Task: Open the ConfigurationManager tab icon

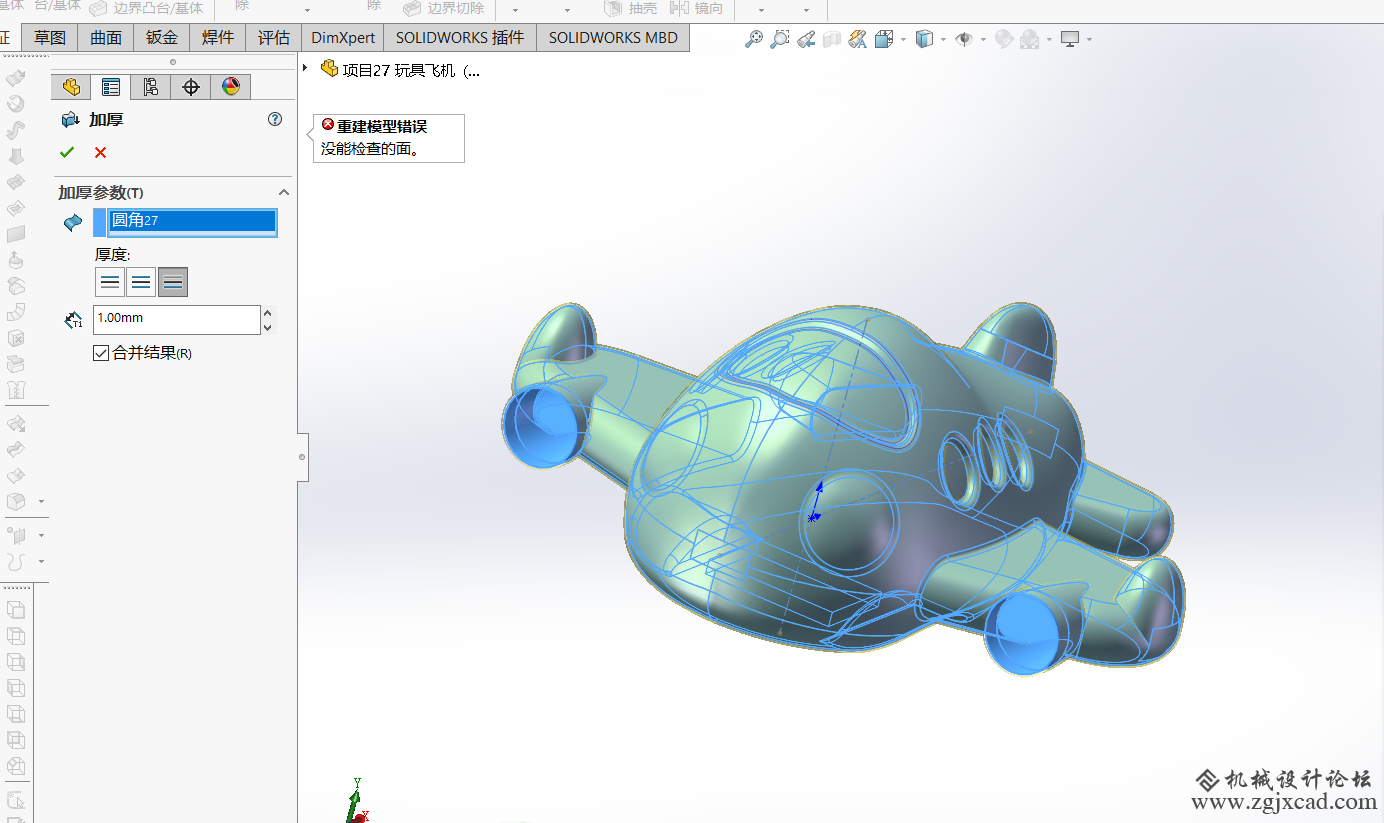Action: [x=151, y=87]
